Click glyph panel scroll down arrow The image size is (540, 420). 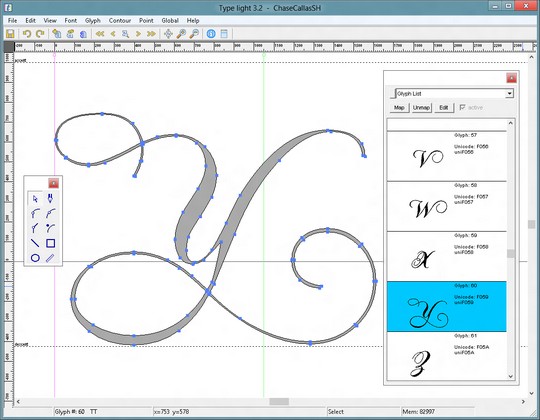pyautogui.click(x=510, y=376)
